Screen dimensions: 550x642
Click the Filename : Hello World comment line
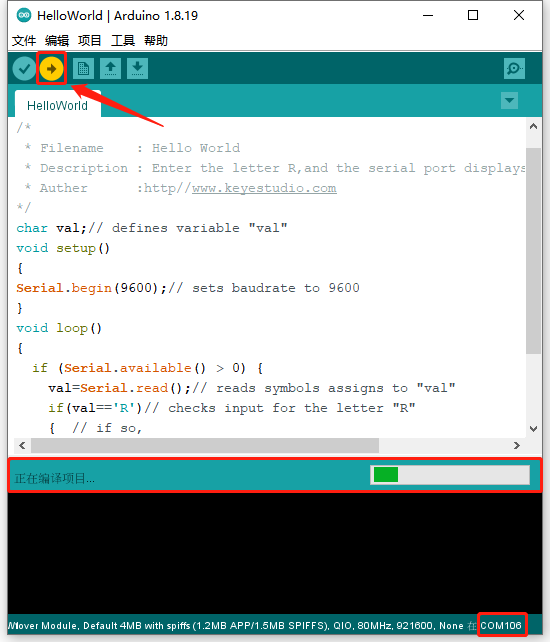pyautogui.click(x=132, y=148)
